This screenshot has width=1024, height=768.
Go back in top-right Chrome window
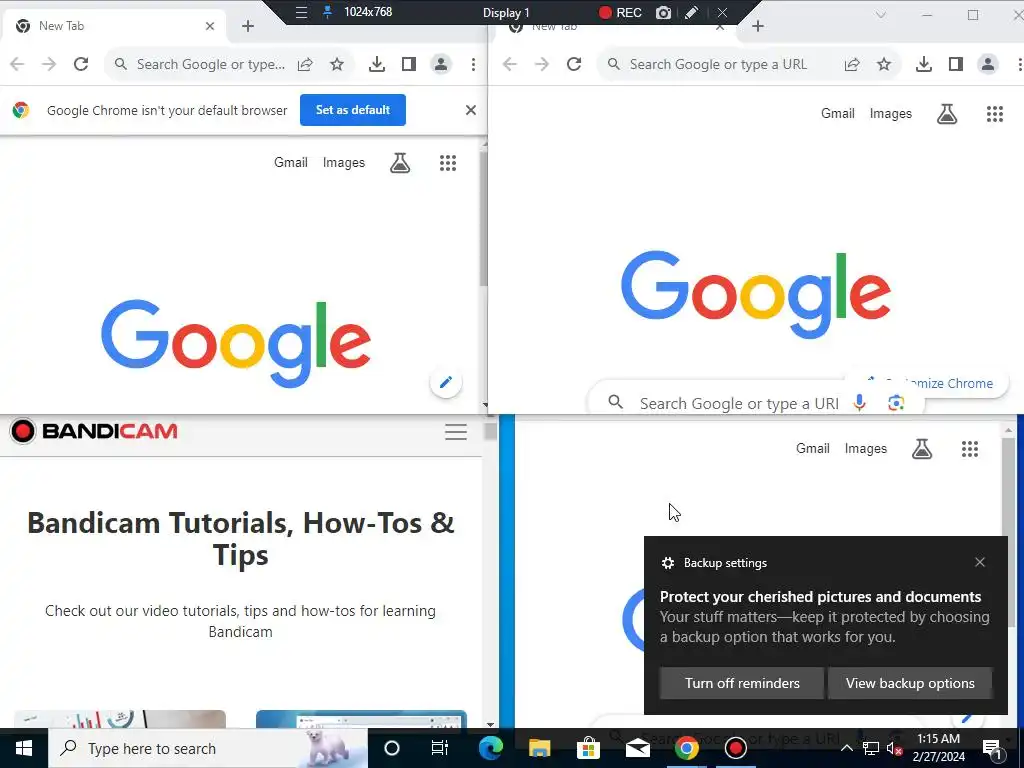(x=510, y=64)
